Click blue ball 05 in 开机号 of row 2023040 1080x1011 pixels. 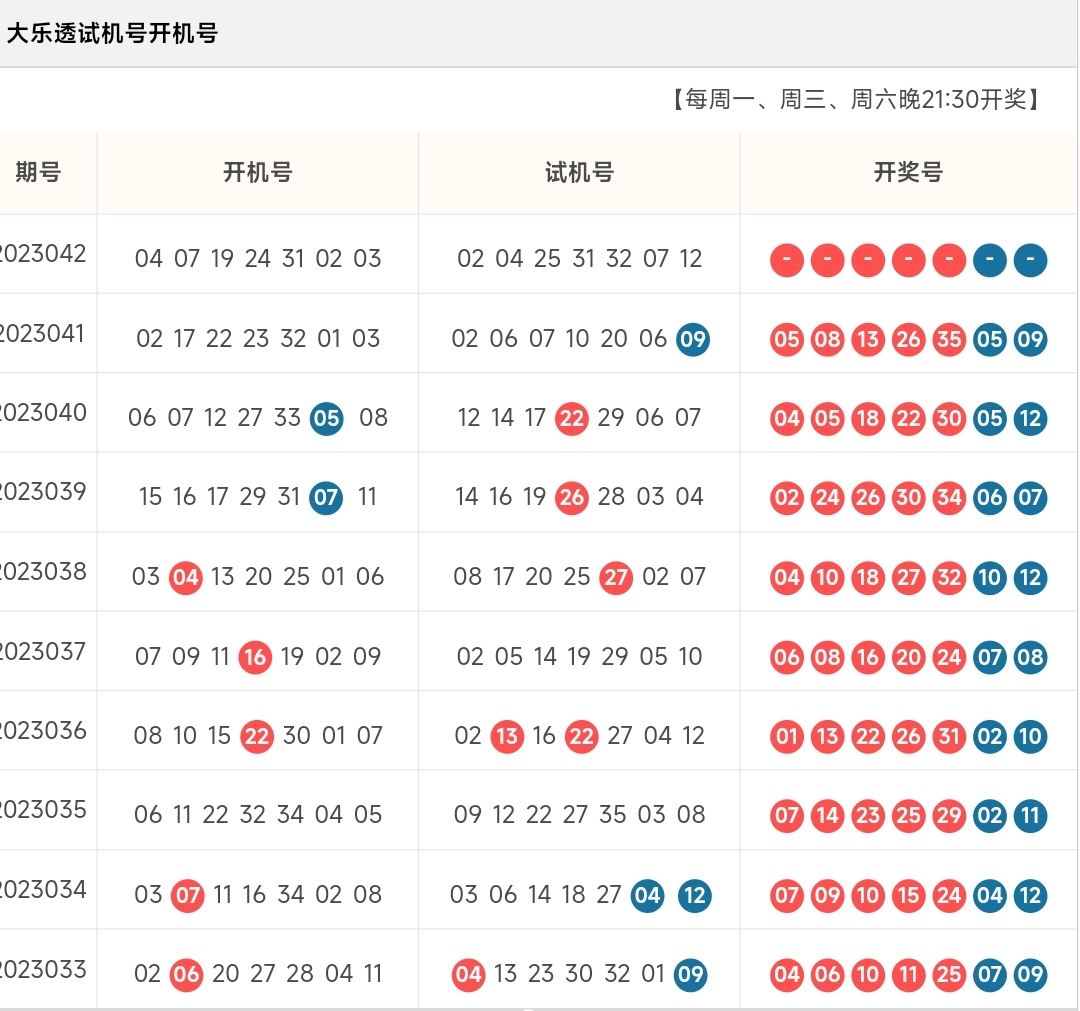pos(326,418)
